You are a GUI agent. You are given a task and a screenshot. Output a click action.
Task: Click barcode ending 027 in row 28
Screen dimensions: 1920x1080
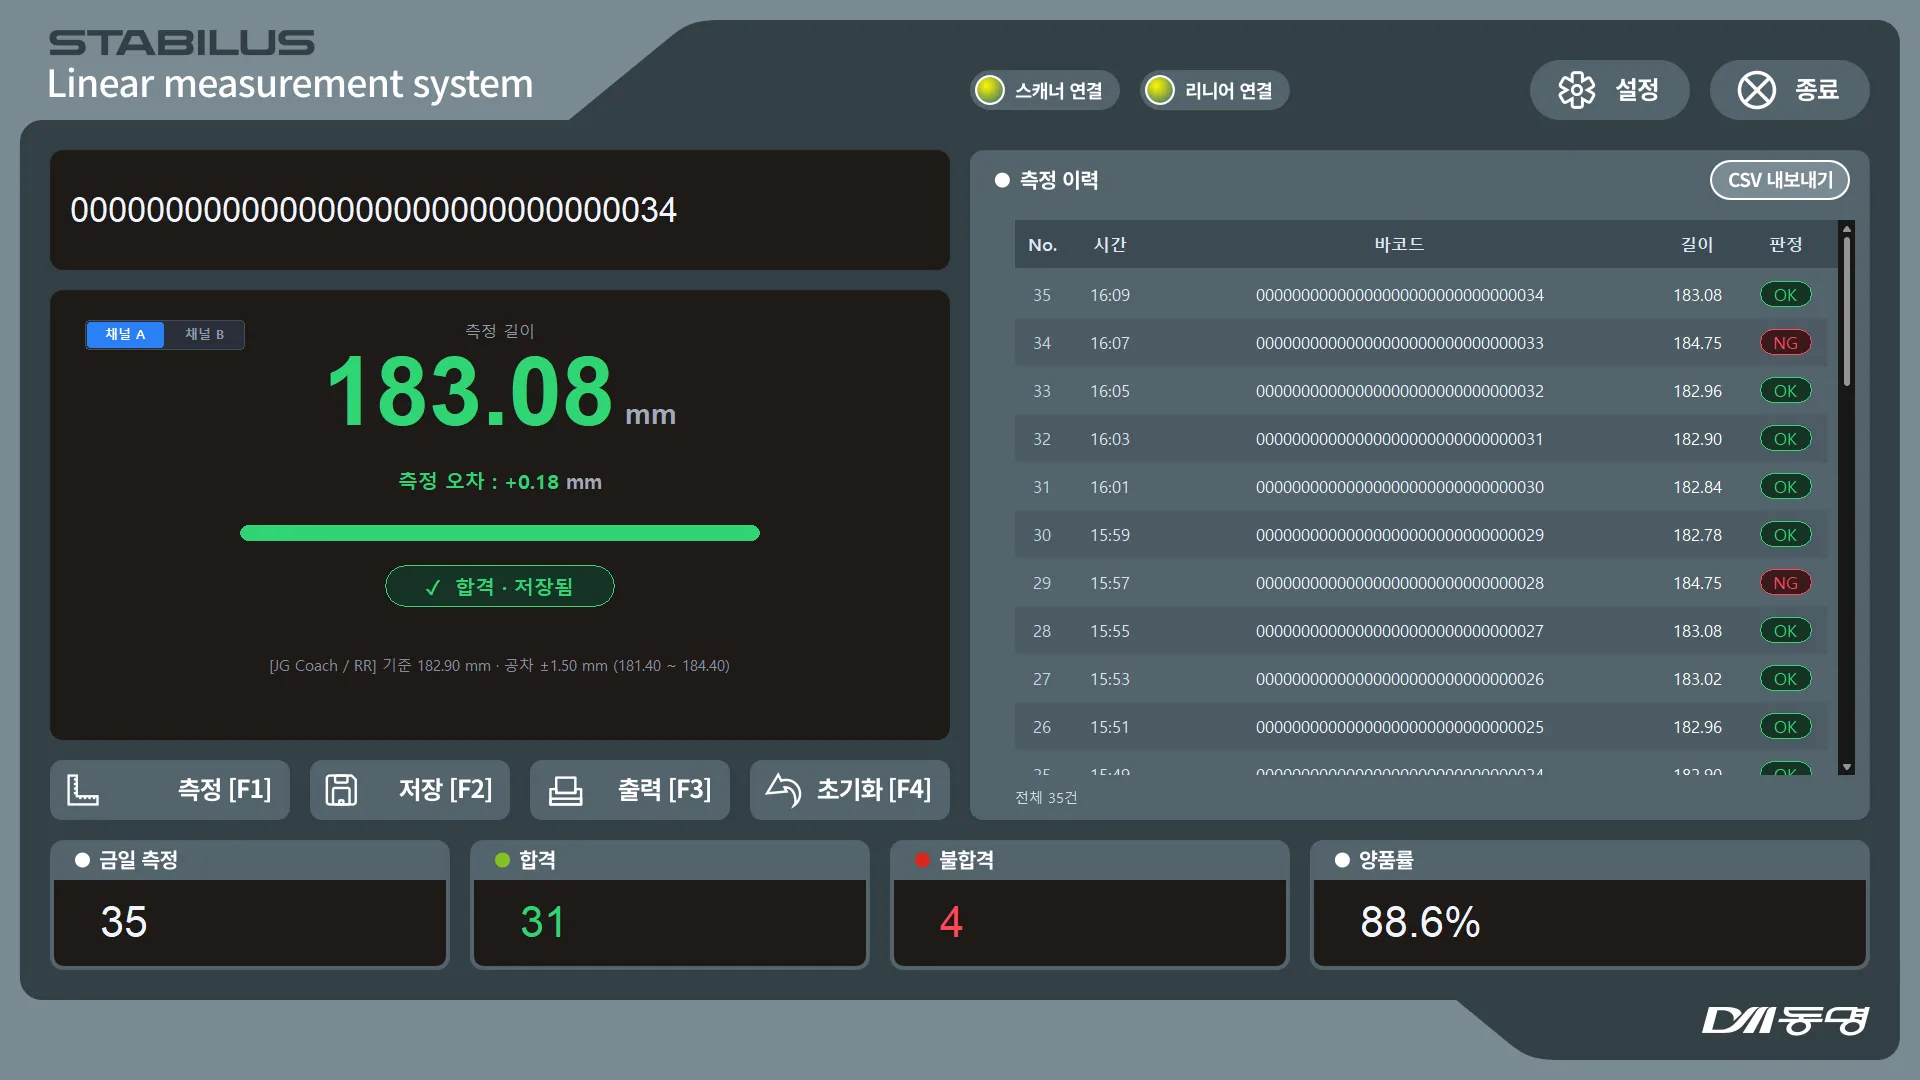[x=1399, y=631]
